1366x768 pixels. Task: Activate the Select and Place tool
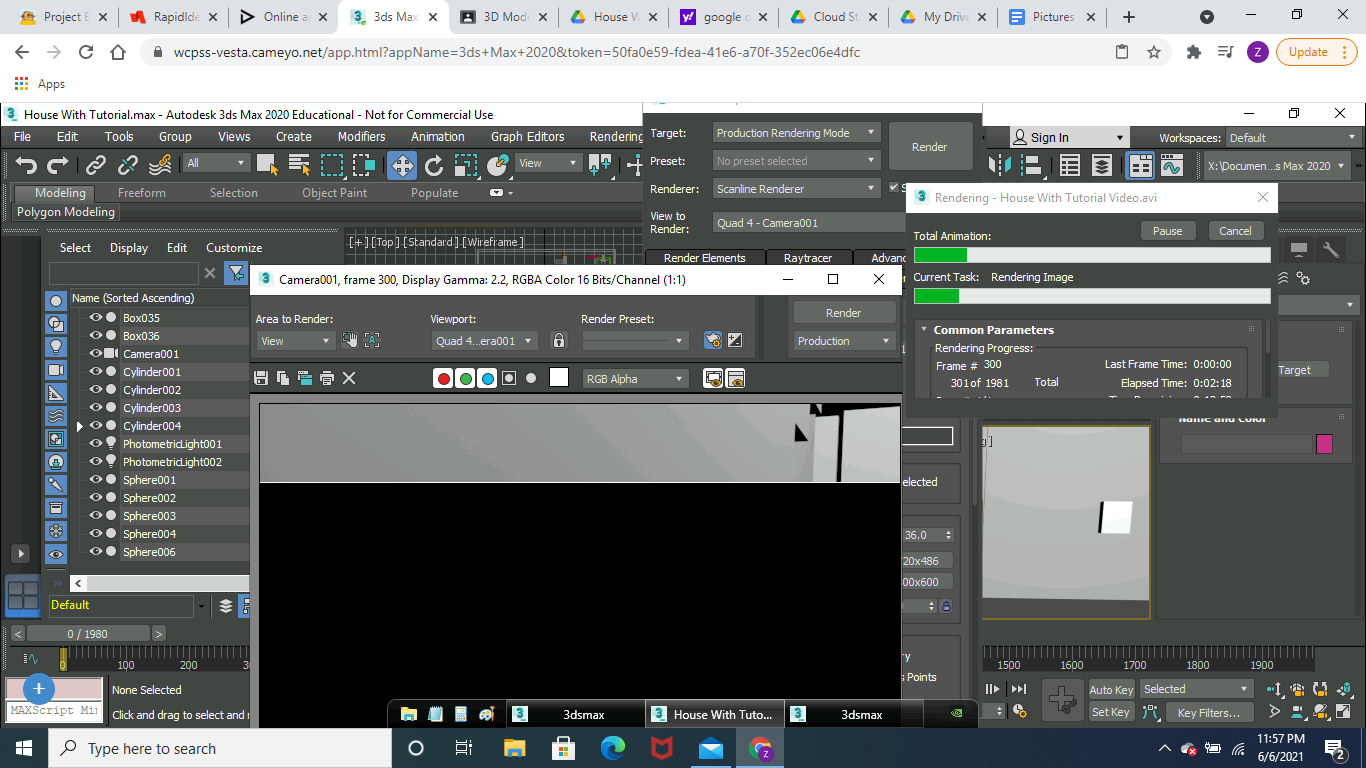498,165
